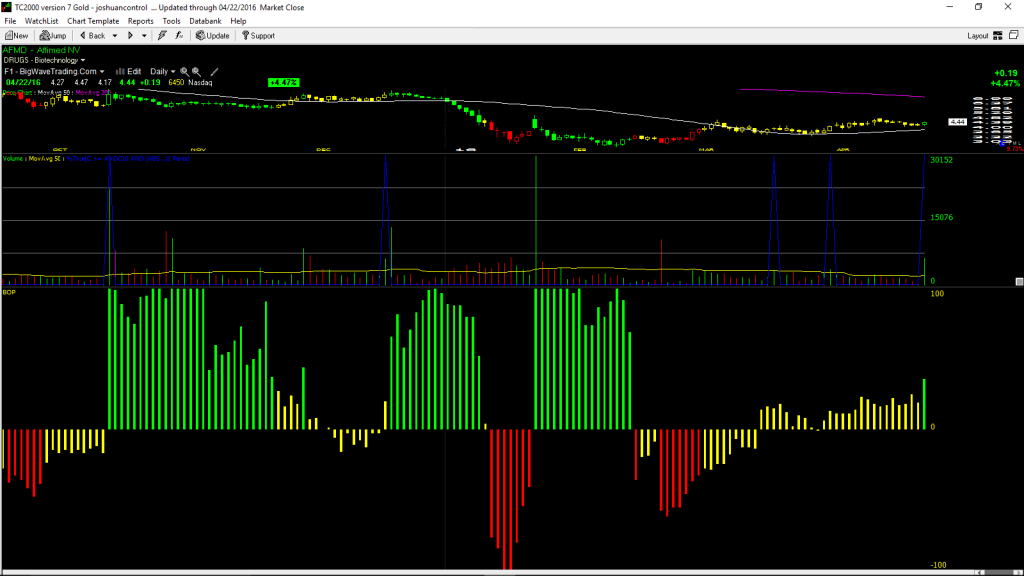The image size is (1024, 576).
Task: Open the formula fx icon
Action: (179, 36)
